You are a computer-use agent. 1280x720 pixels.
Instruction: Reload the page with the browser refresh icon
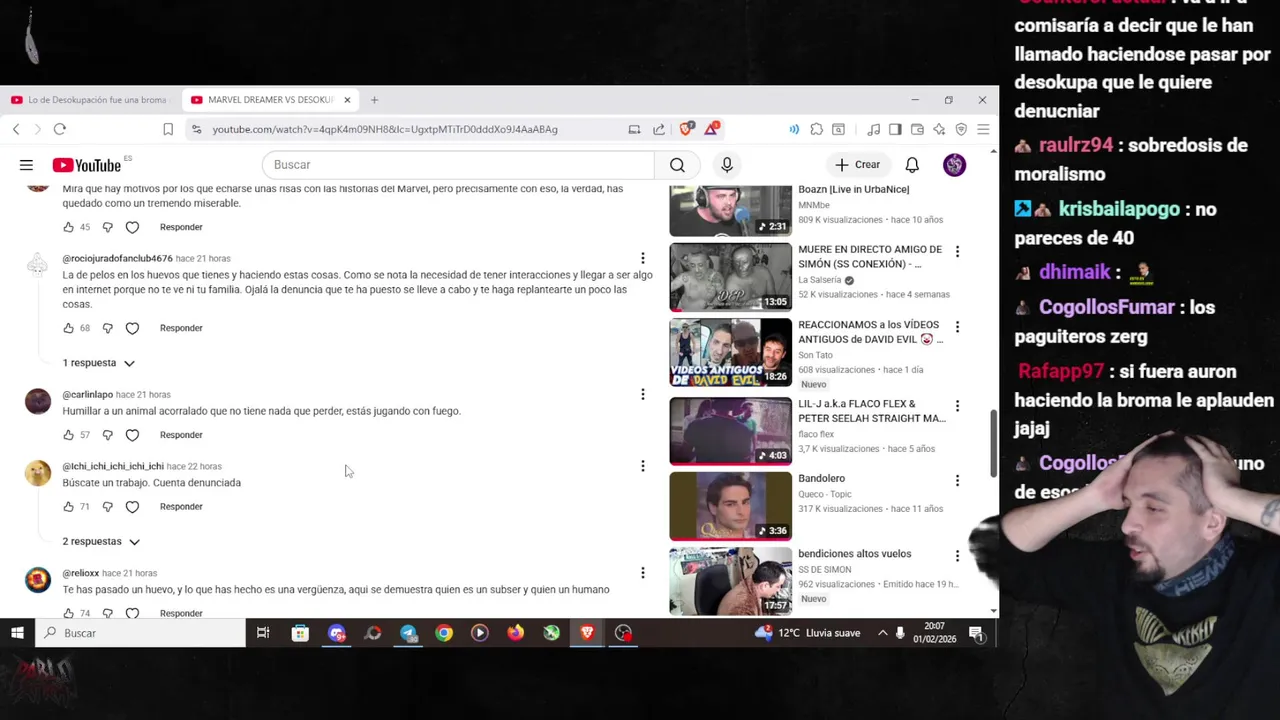point(60,129)
